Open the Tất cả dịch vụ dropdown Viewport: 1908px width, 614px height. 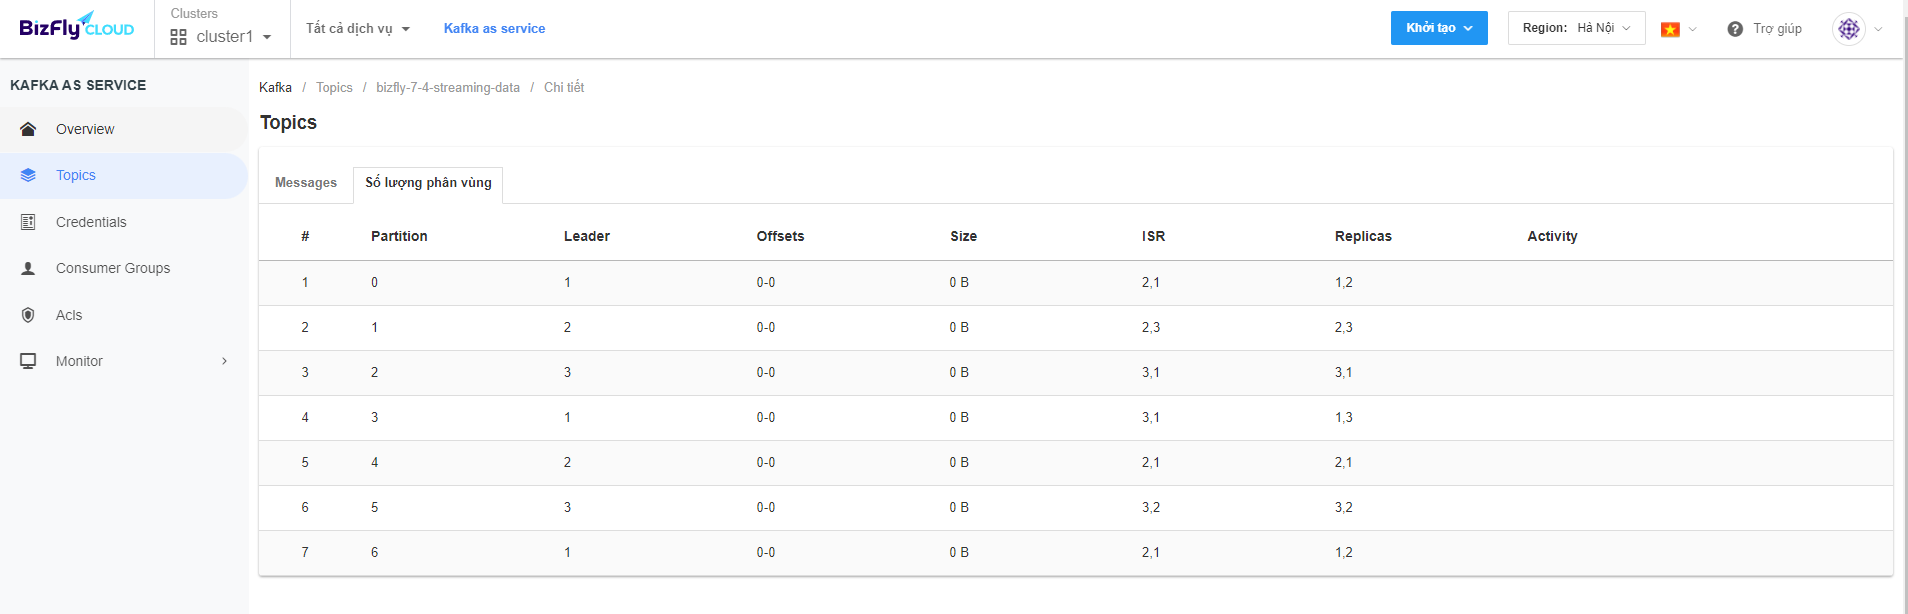pyautogui.click(x=358, y=29)
